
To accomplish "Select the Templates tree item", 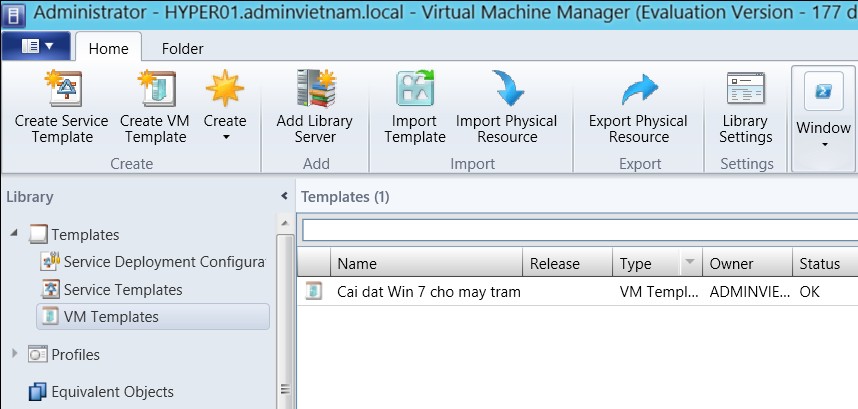I will pos(85,235).
